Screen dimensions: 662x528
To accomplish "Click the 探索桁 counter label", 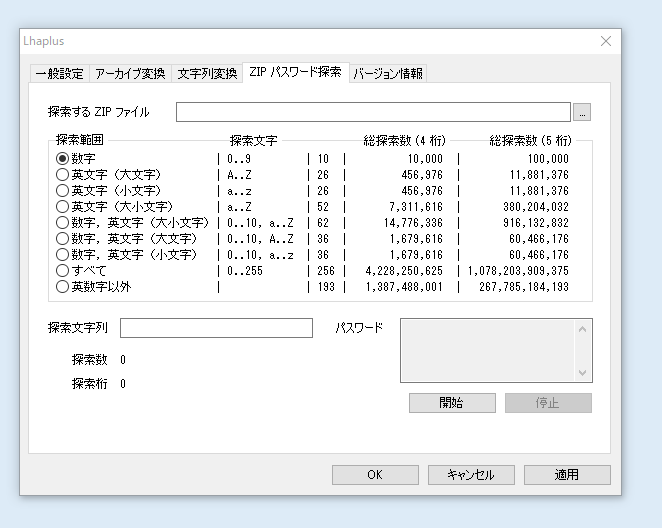I will (x=90, y=384).
